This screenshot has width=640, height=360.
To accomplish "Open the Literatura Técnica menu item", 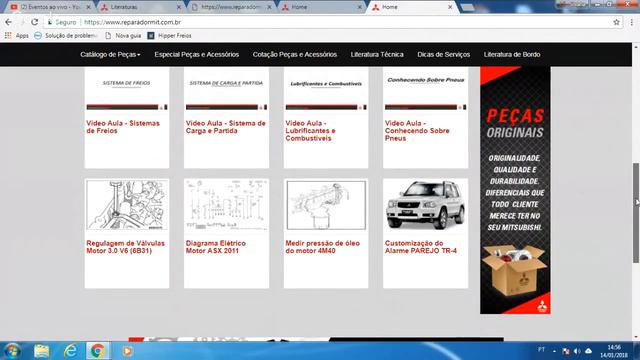I will 377,54.
